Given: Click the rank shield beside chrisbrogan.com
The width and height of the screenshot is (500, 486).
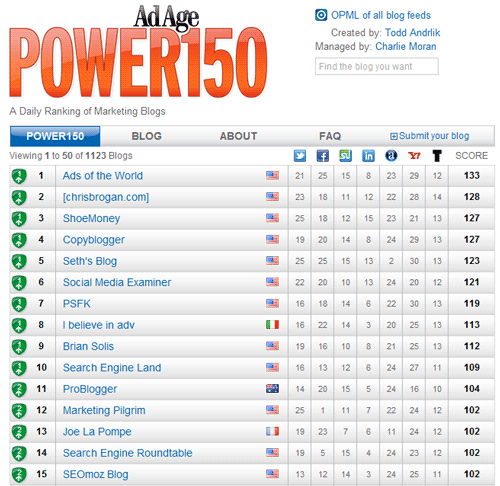Looking at the screenshot, I should (x=19, y=198).
